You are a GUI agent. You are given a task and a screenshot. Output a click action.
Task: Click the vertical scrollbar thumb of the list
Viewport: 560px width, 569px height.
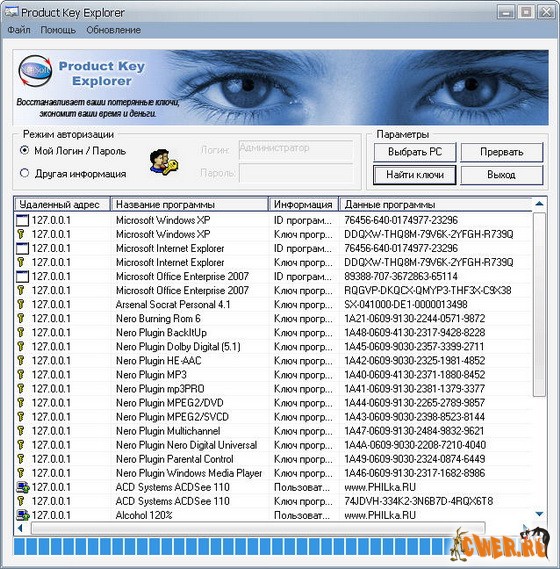539,305
